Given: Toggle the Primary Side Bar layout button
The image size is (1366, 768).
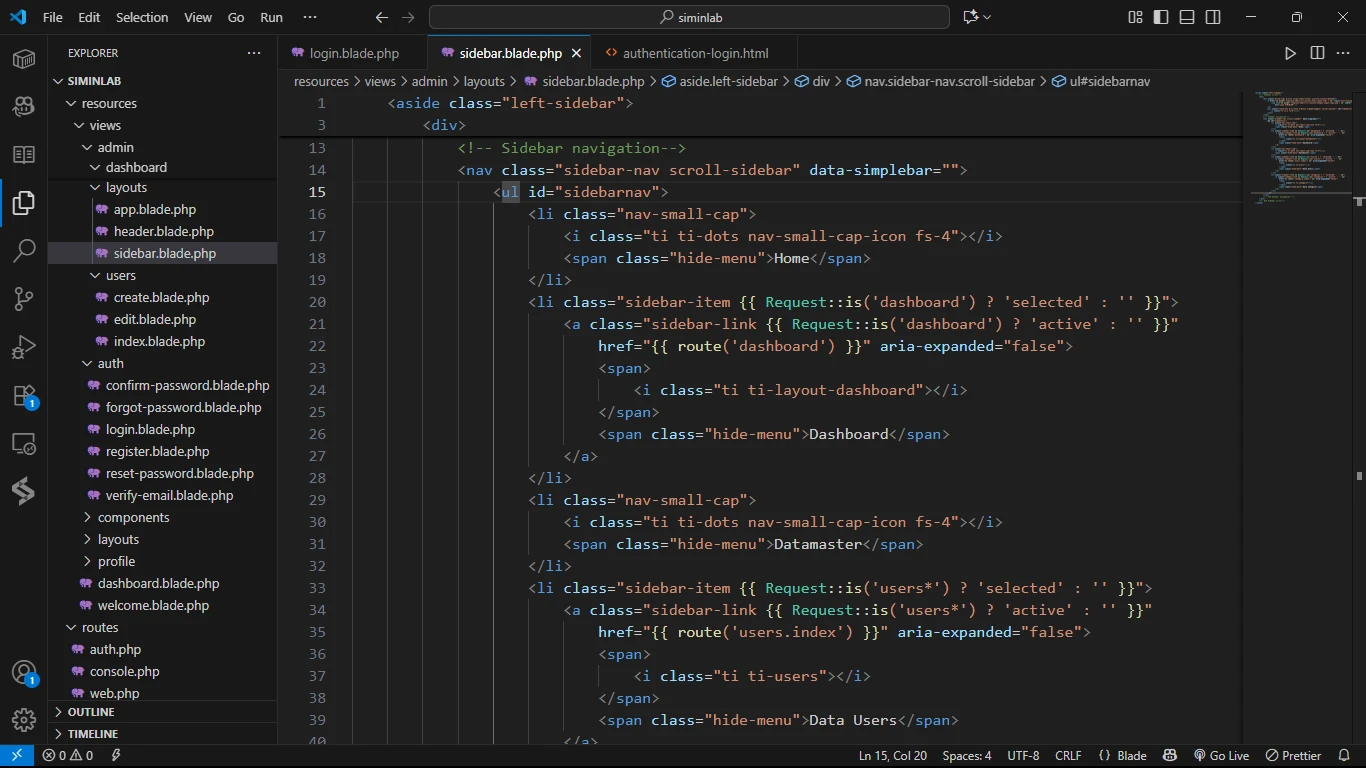Looking at the screenshot, I should (1161, 17).
